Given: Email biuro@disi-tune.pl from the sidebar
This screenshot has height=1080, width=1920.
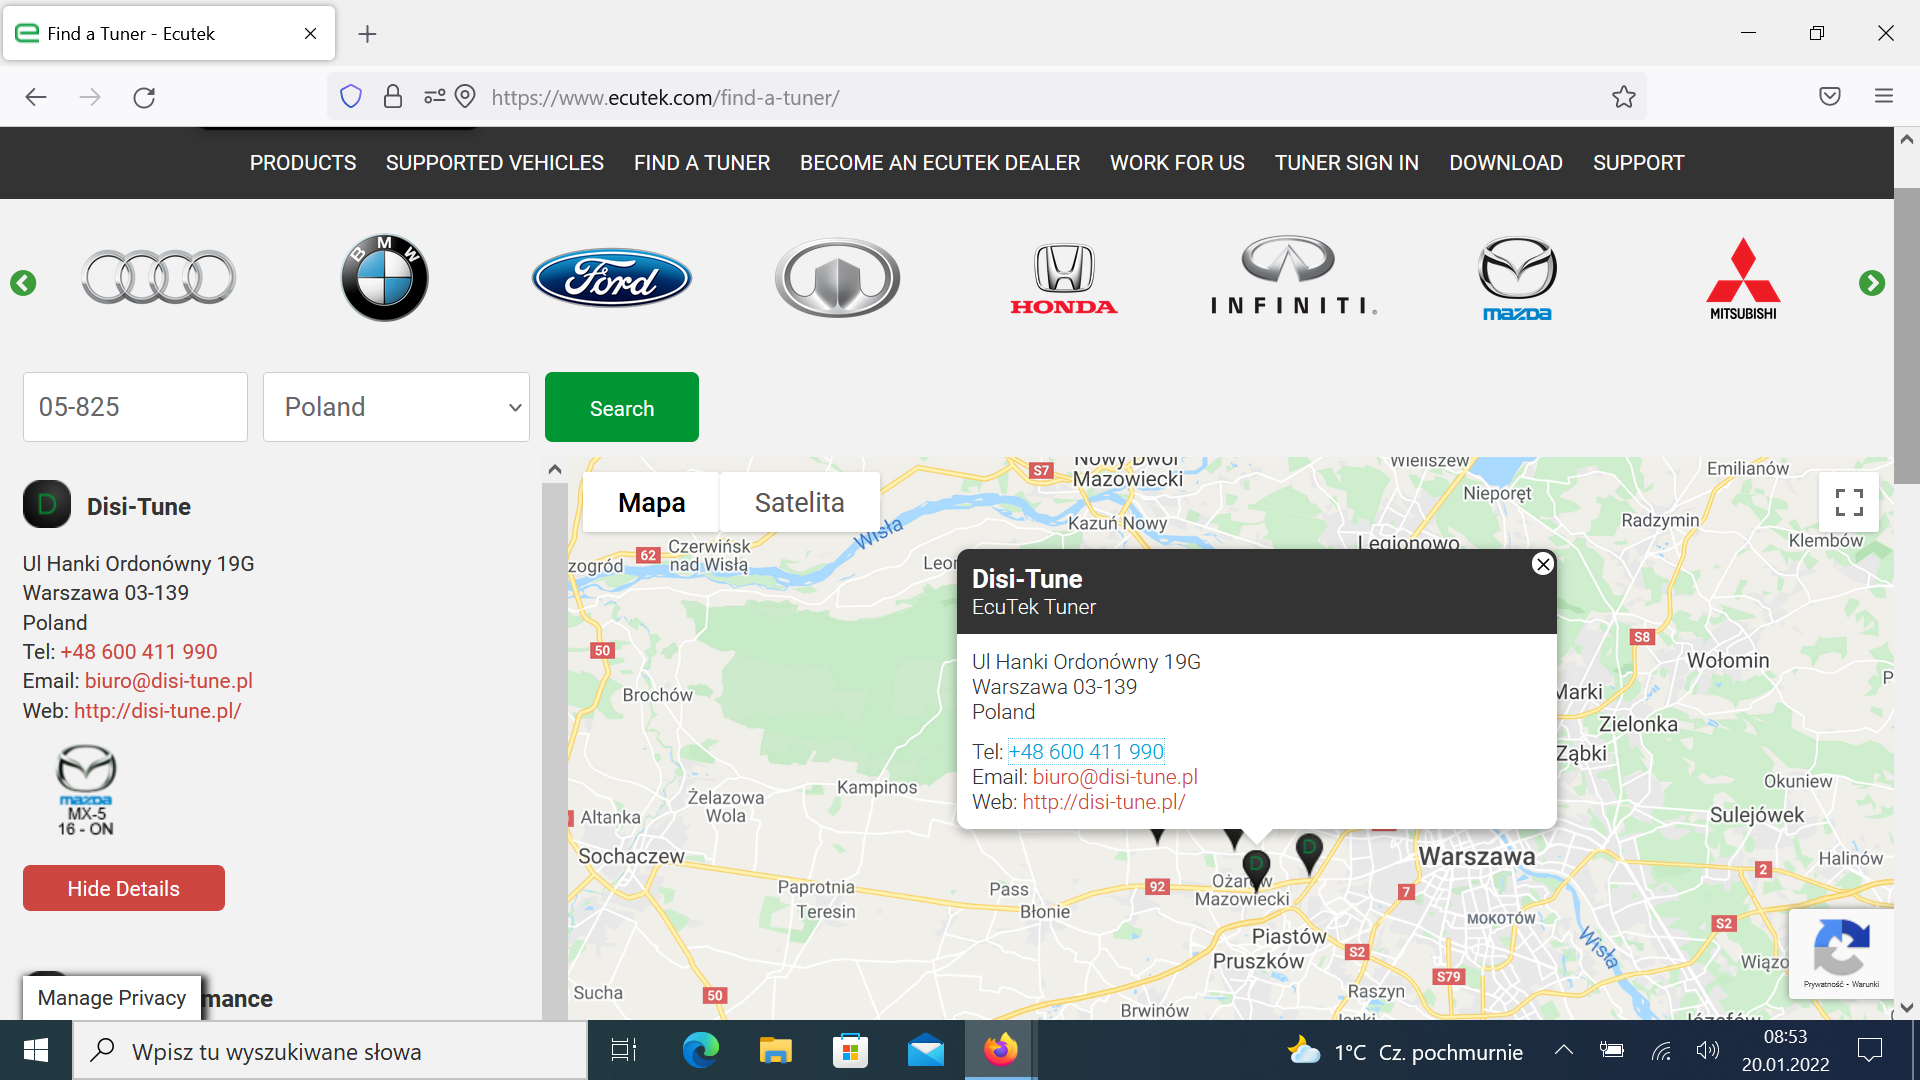Looking at the screenshot, I should pos(169,681).
